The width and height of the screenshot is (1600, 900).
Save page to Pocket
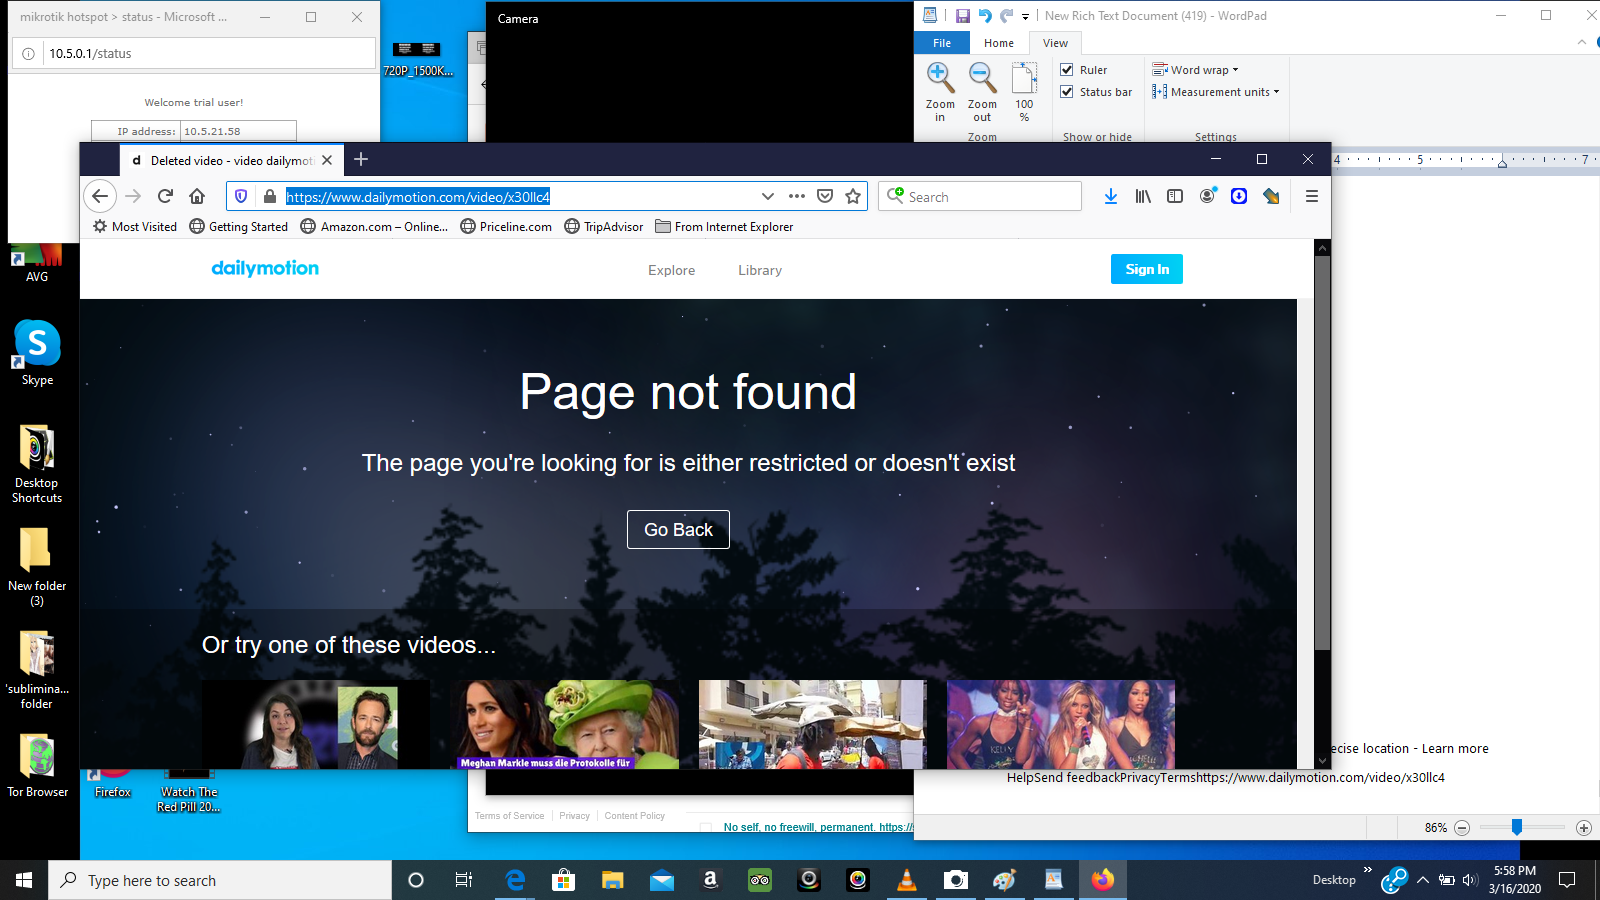point(825,196)
